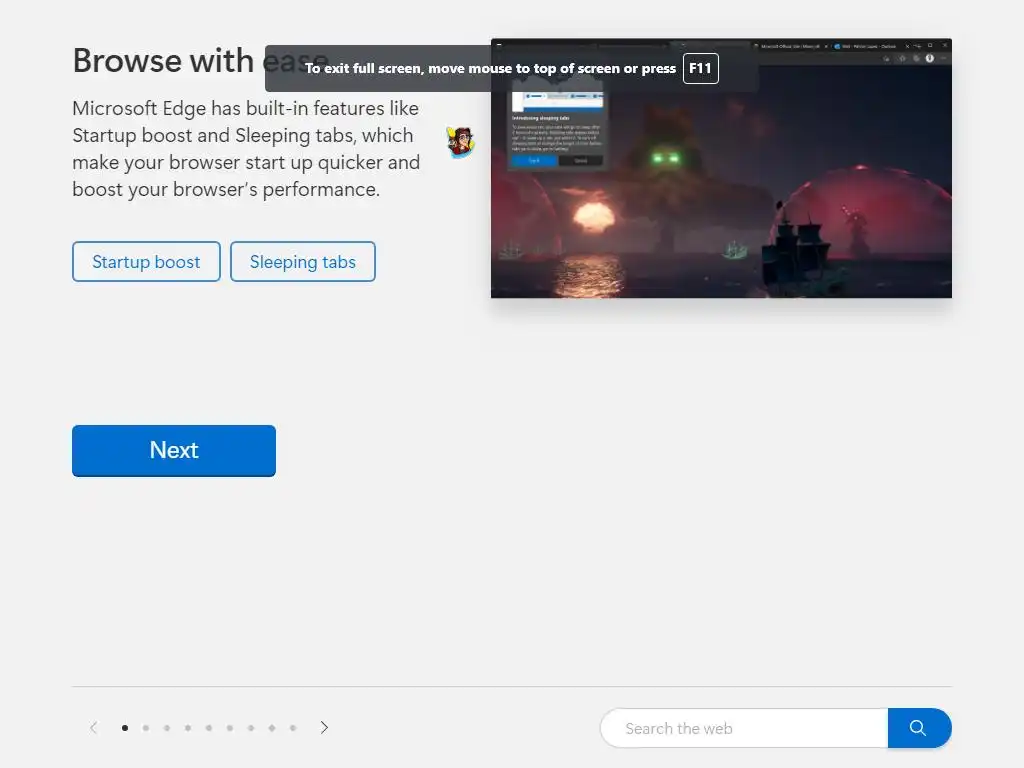Image resolution: width=1024 pixels, height=768 pixels.
Task: Click the Search the web input field
Action: click(744, 728)
